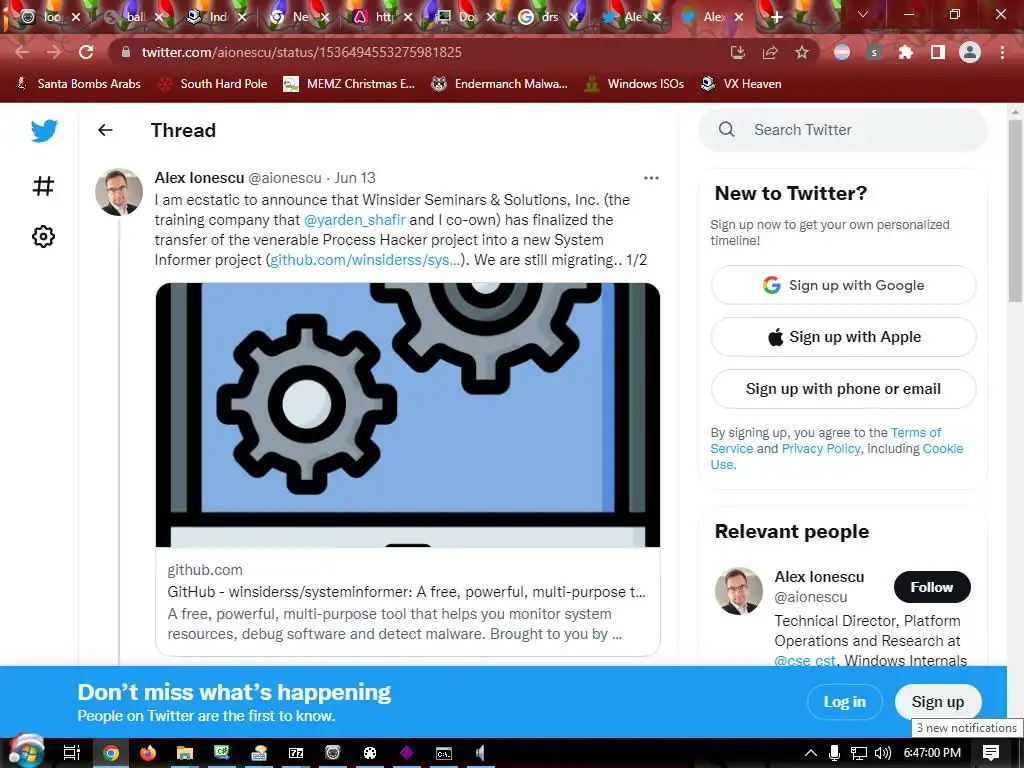1024x768 pixels.
Task: Open the @yarden_shafir mention link
Action: pos(355,220)
